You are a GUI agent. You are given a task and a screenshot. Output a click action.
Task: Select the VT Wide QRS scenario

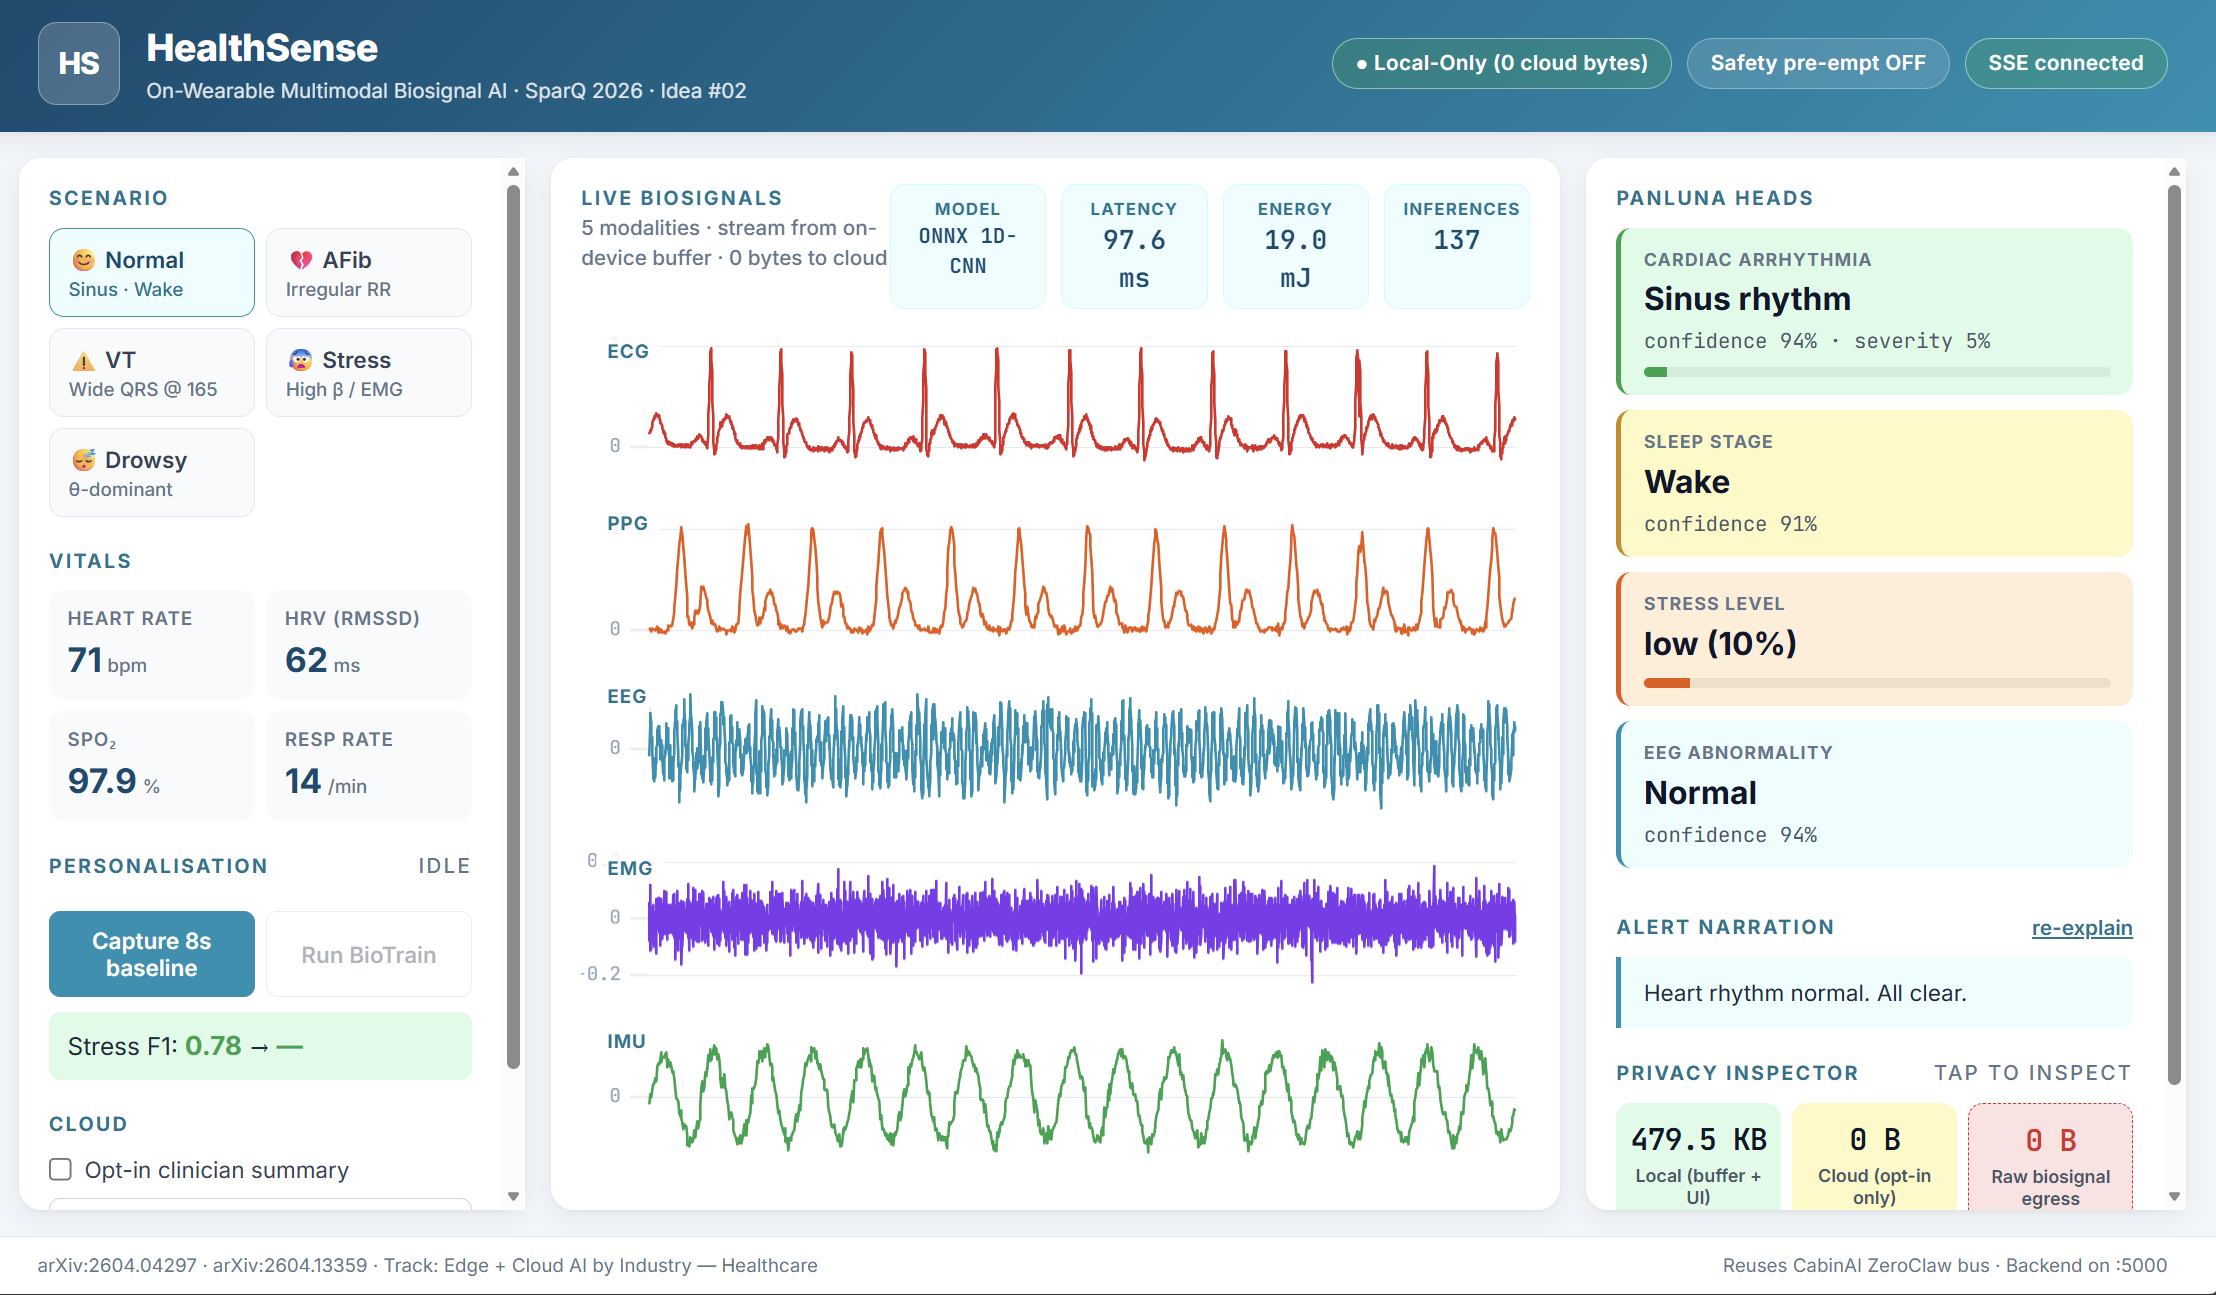click(x=152, y=373)
